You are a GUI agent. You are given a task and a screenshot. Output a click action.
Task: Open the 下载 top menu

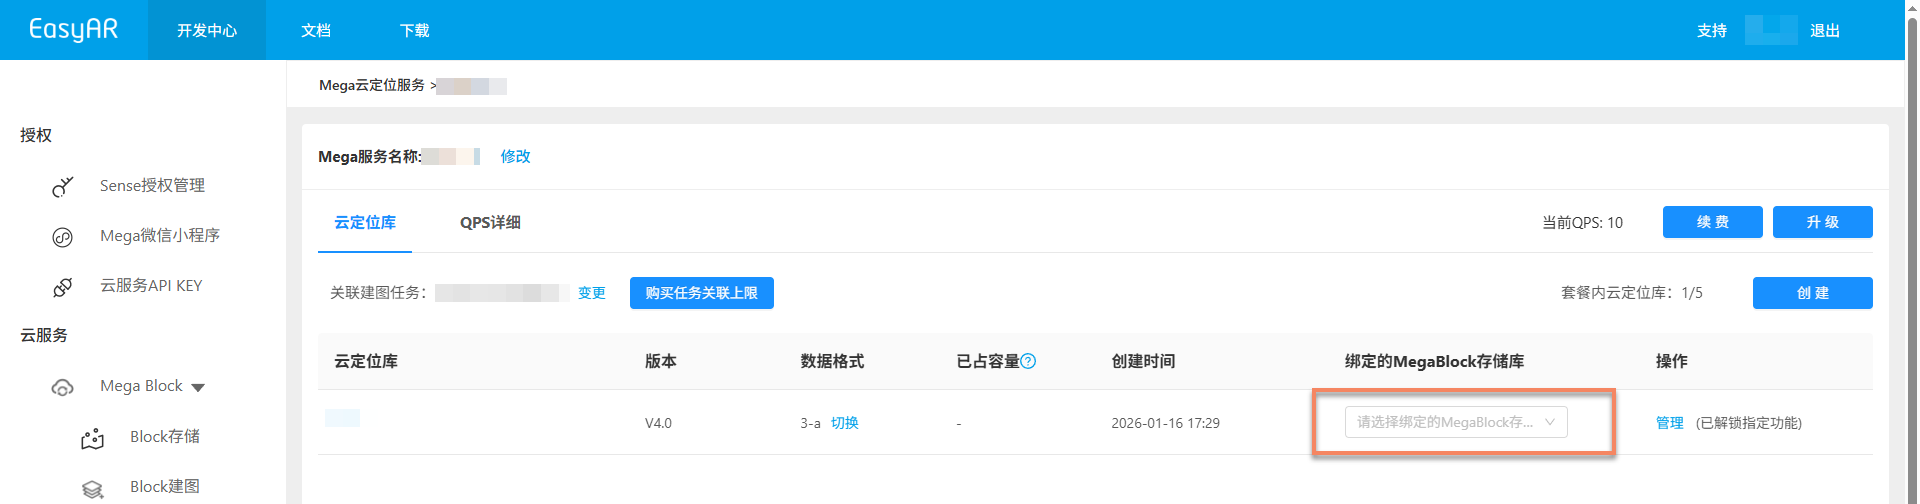point(414,30)
